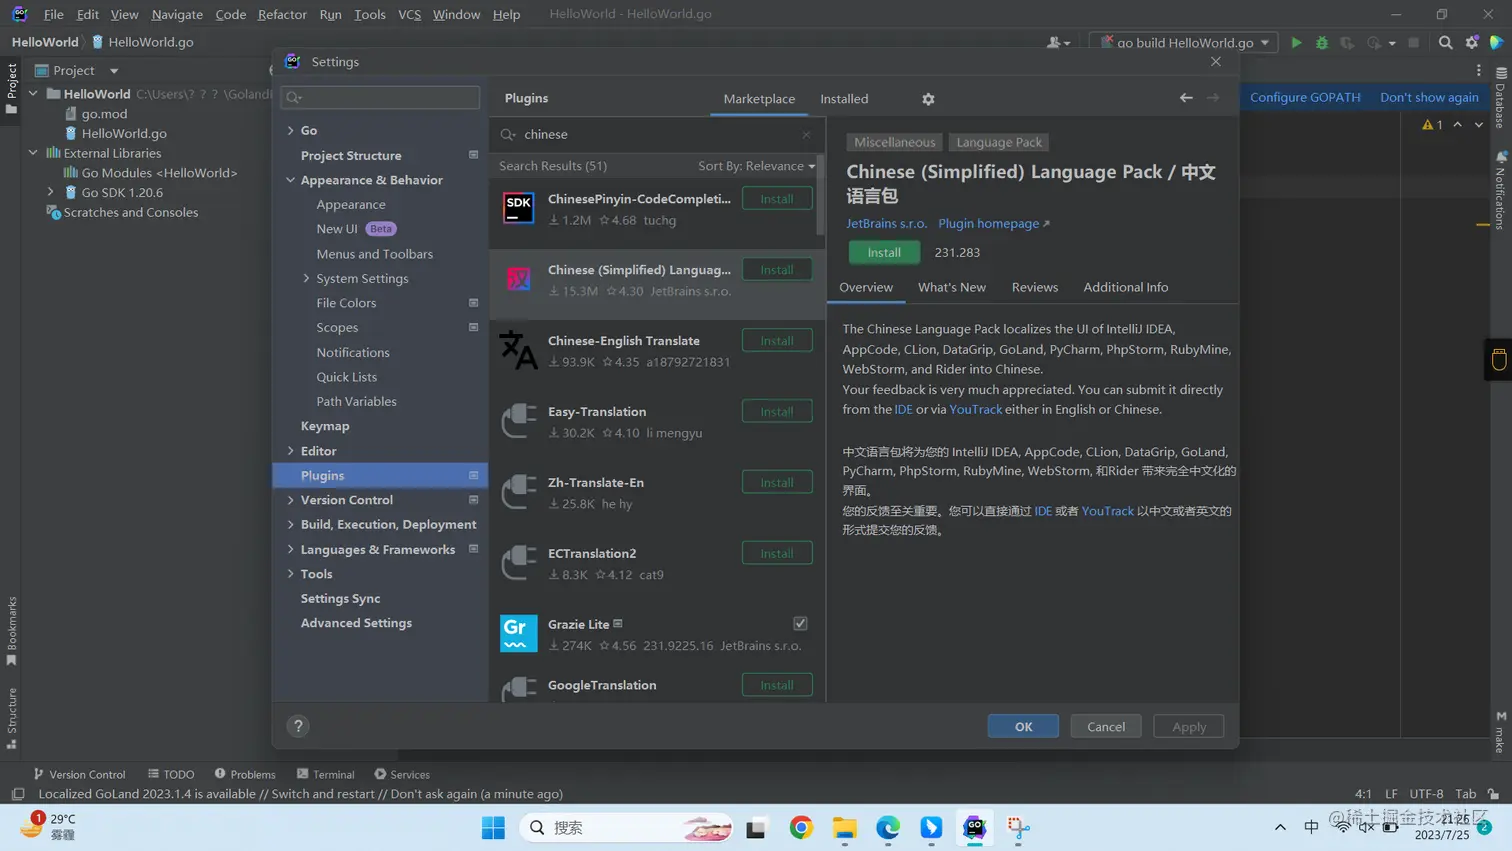Open the Refactor menu
Image resolution: width=1512 pixels, height=851 pixels.
[282, 14]
